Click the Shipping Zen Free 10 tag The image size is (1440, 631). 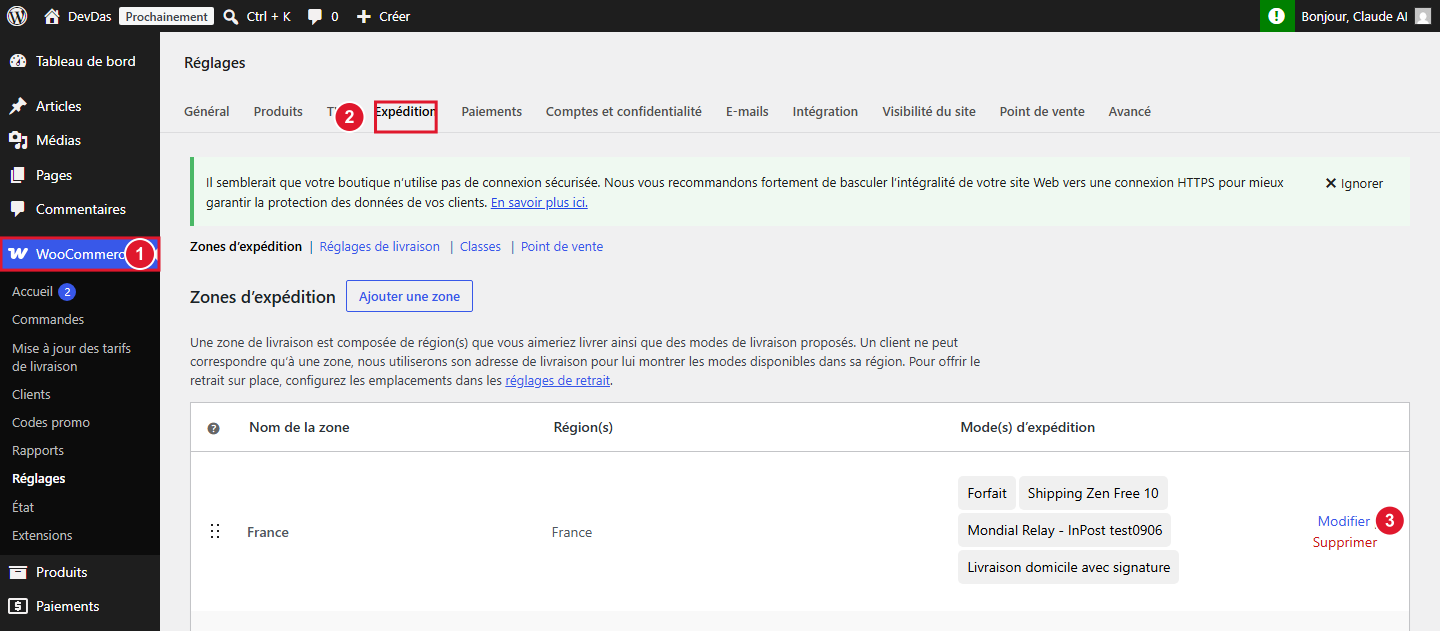(x=1093, y=493)
